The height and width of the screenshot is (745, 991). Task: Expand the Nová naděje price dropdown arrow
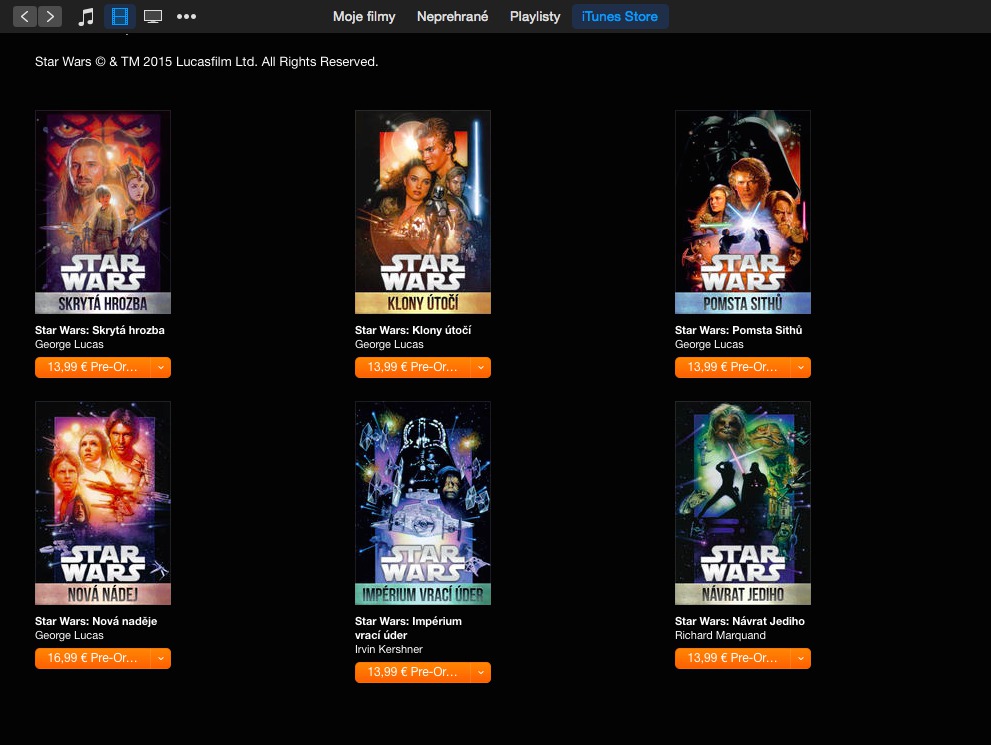coord(161,658)
